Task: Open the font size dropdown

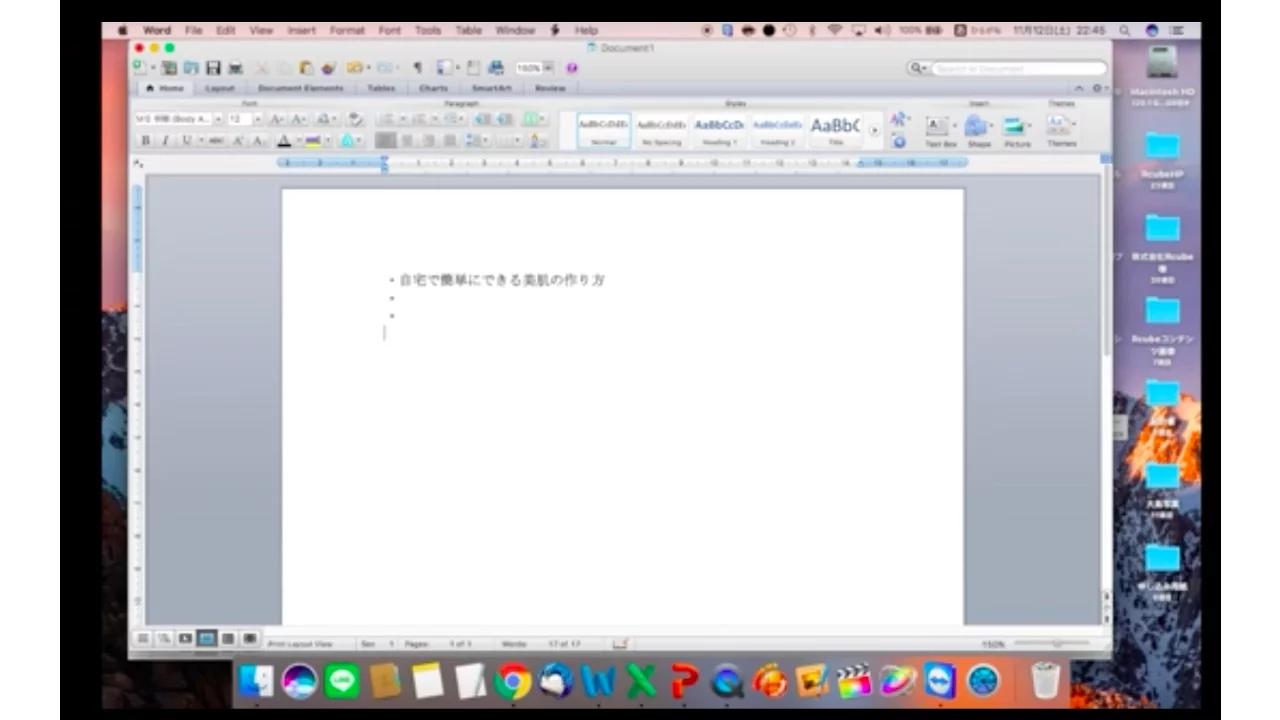Action: [x=257, y=119]
